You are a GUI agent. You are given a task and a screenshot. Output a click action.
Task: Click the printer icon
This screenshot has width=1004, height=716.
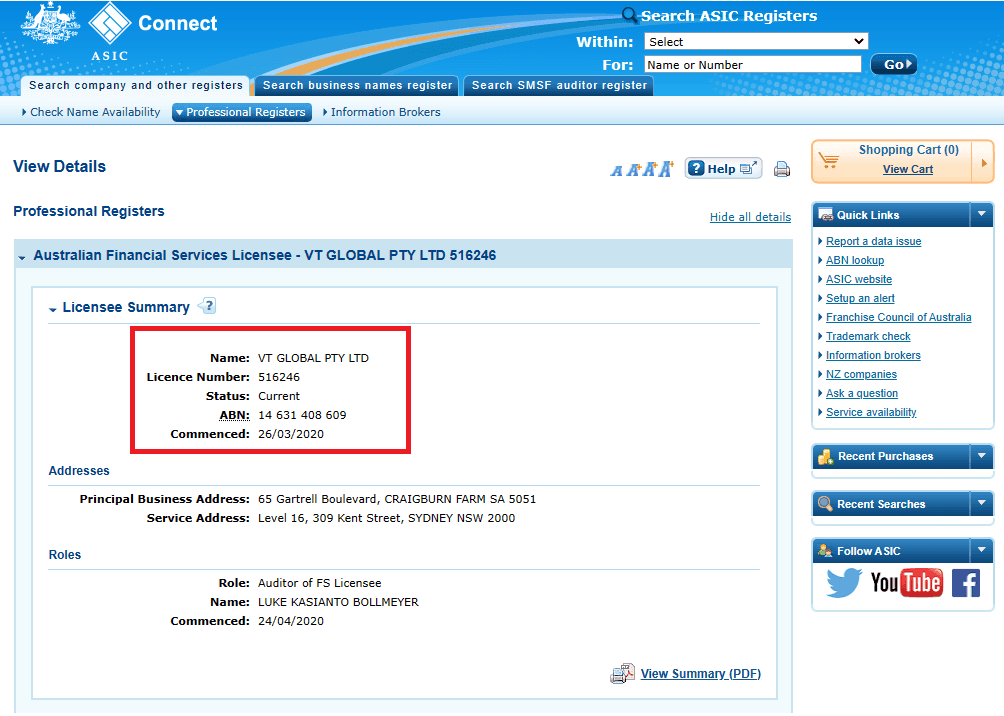782,169
